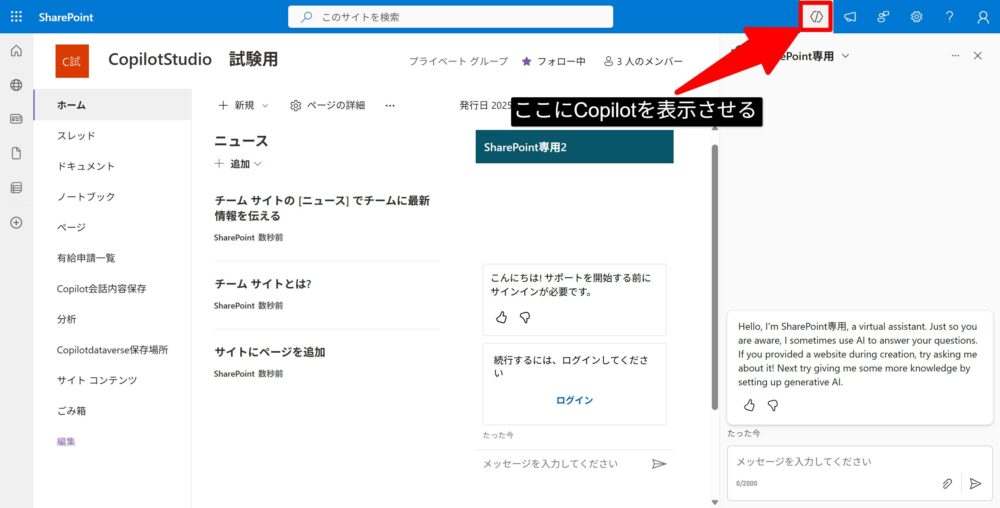Click the paperclip attach icon
The image size is (1000, 508).
tap(947, 483)
